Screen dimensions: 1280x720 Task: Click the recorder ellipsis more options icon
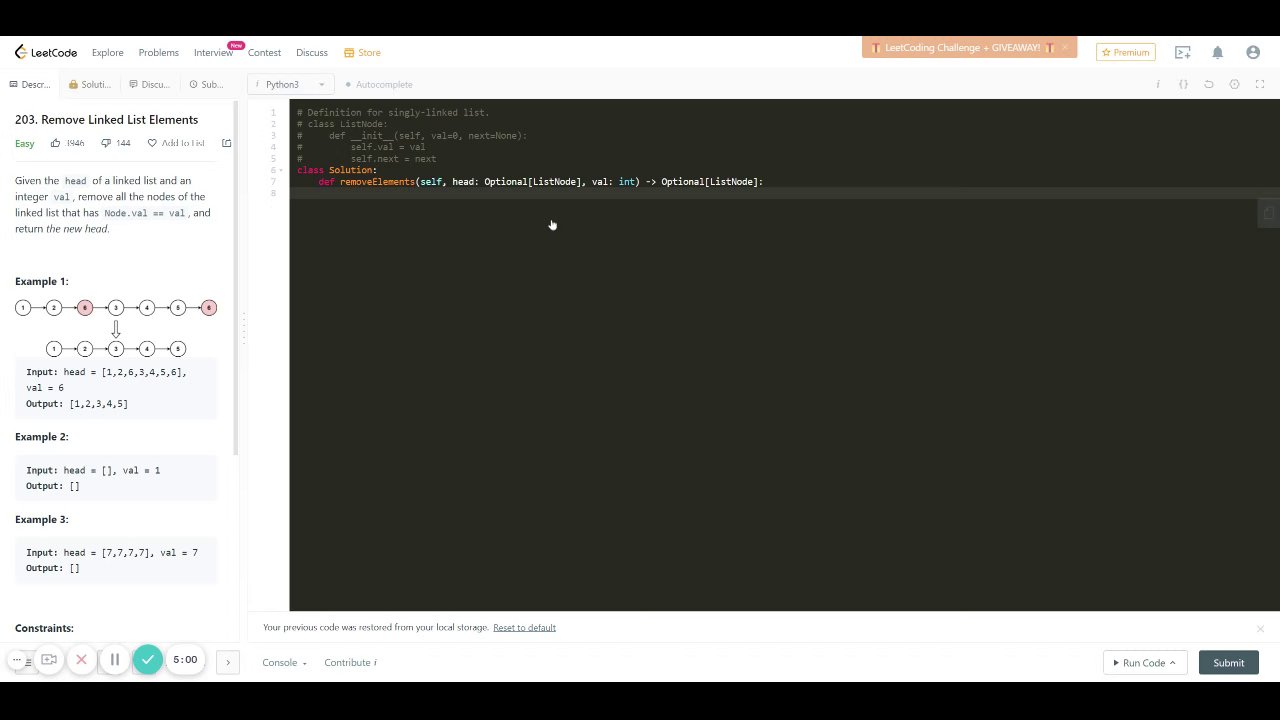17,660
